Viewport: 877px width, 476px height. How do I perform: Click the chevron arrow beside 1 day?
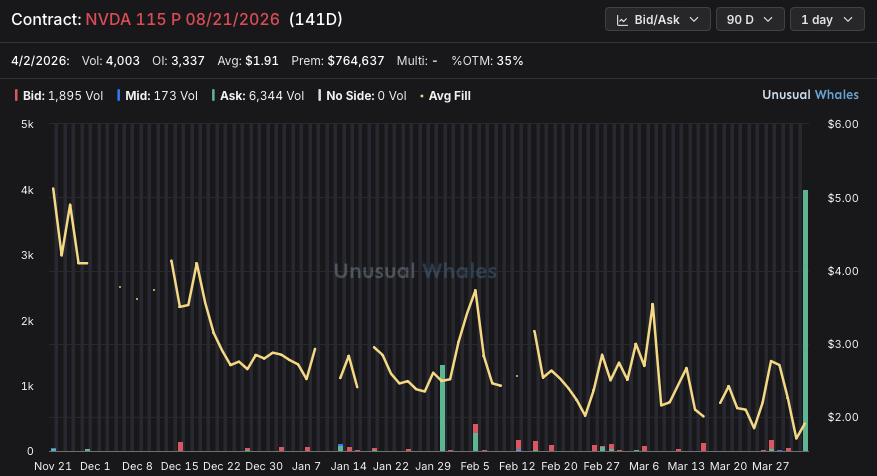pyautogui.click(x=848, y=20)
